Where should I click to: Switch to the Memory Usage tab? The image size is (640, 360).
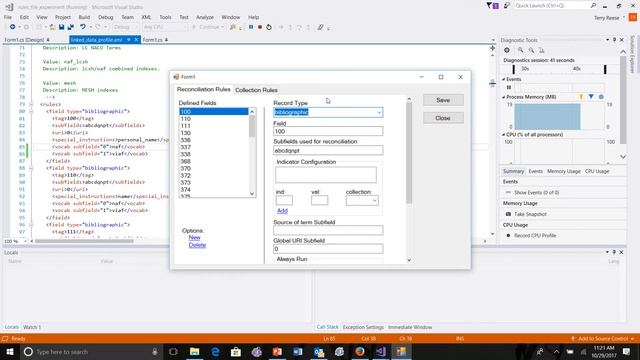click(x=564, y=171)
